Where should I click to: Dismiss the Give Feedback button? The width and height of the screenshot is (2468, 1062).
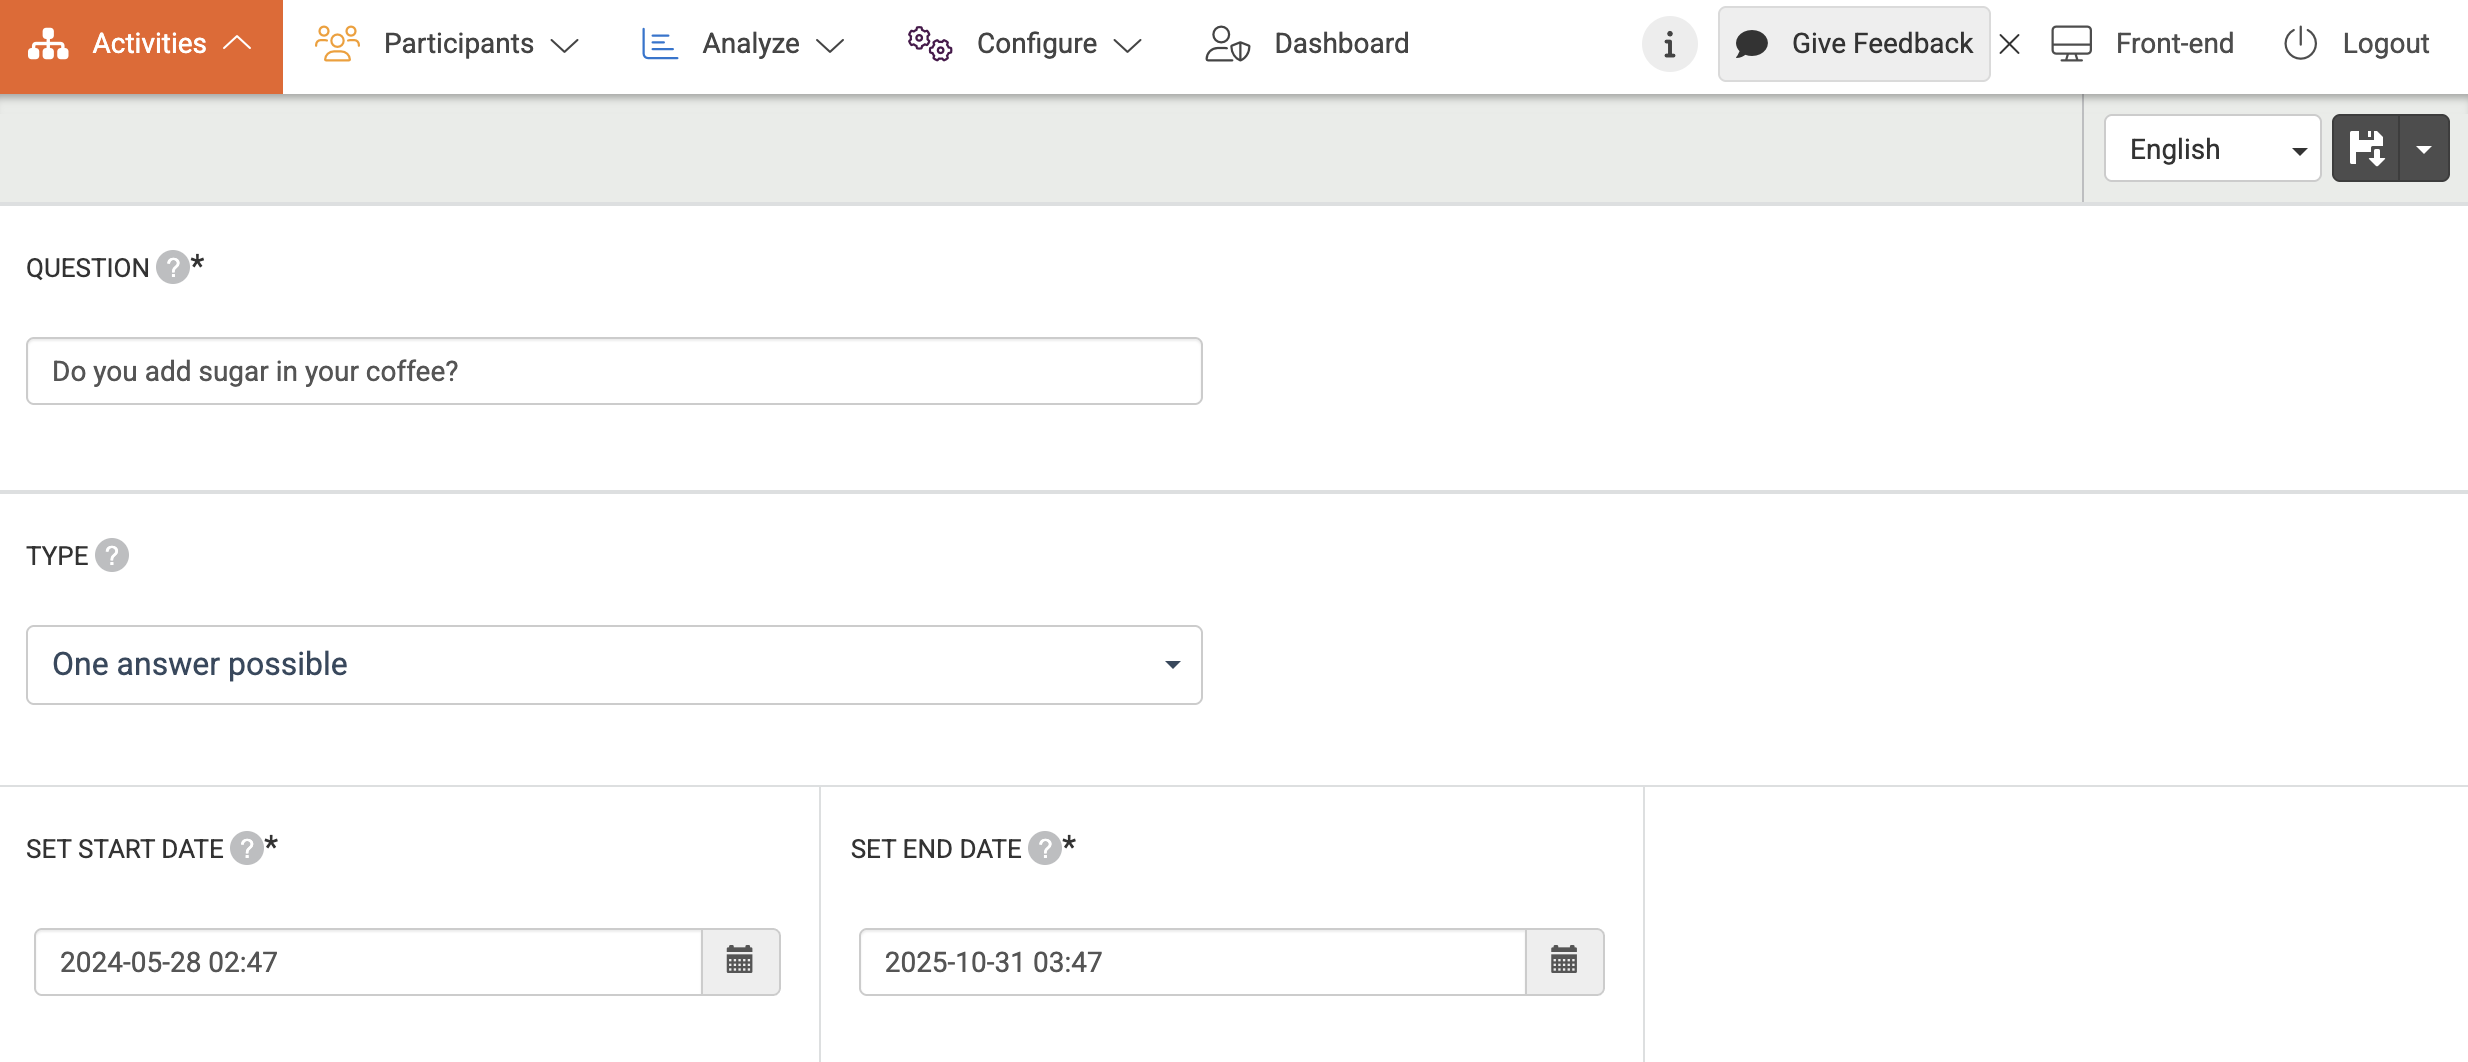click(x=2010, y=44)
